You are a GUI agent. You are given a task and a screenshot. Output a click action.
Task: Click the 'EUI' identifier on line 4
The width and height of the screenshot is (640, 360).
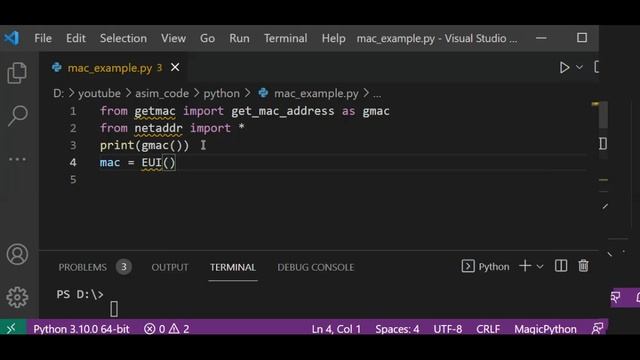(151, 162)
